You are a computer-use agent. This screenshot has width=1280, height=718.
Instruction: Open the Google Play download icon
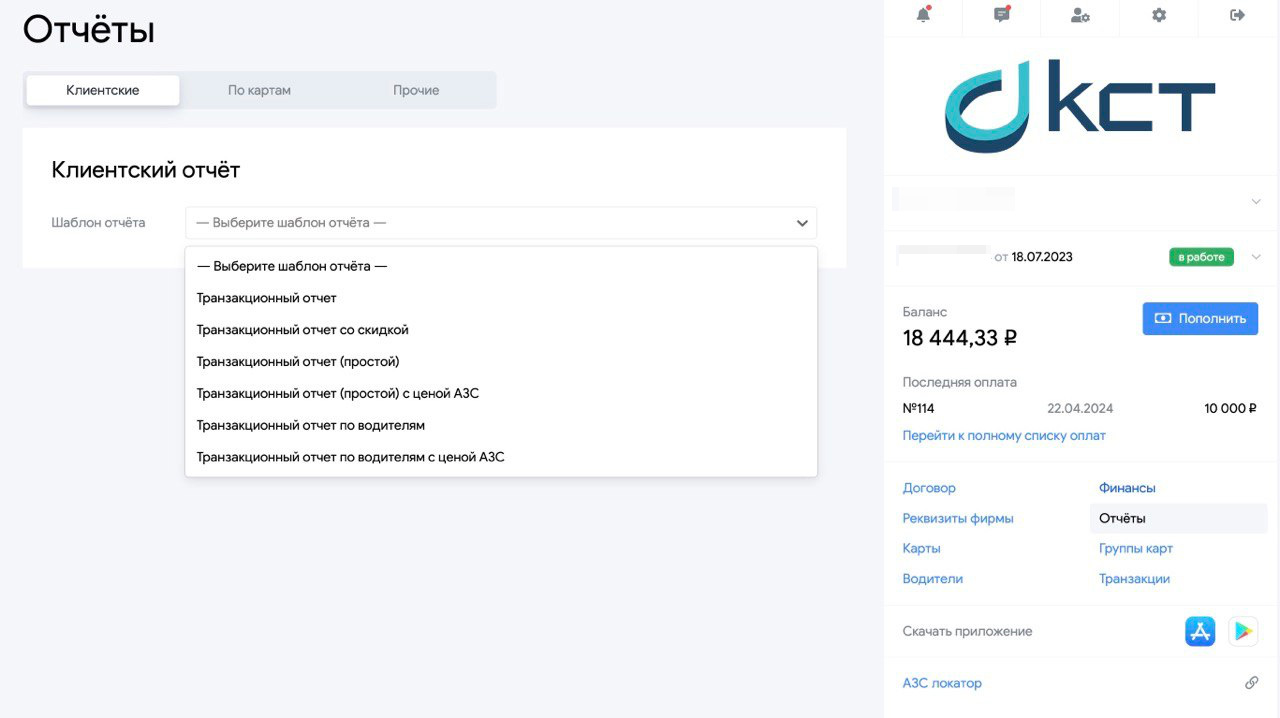click(x=1243, y=631)
